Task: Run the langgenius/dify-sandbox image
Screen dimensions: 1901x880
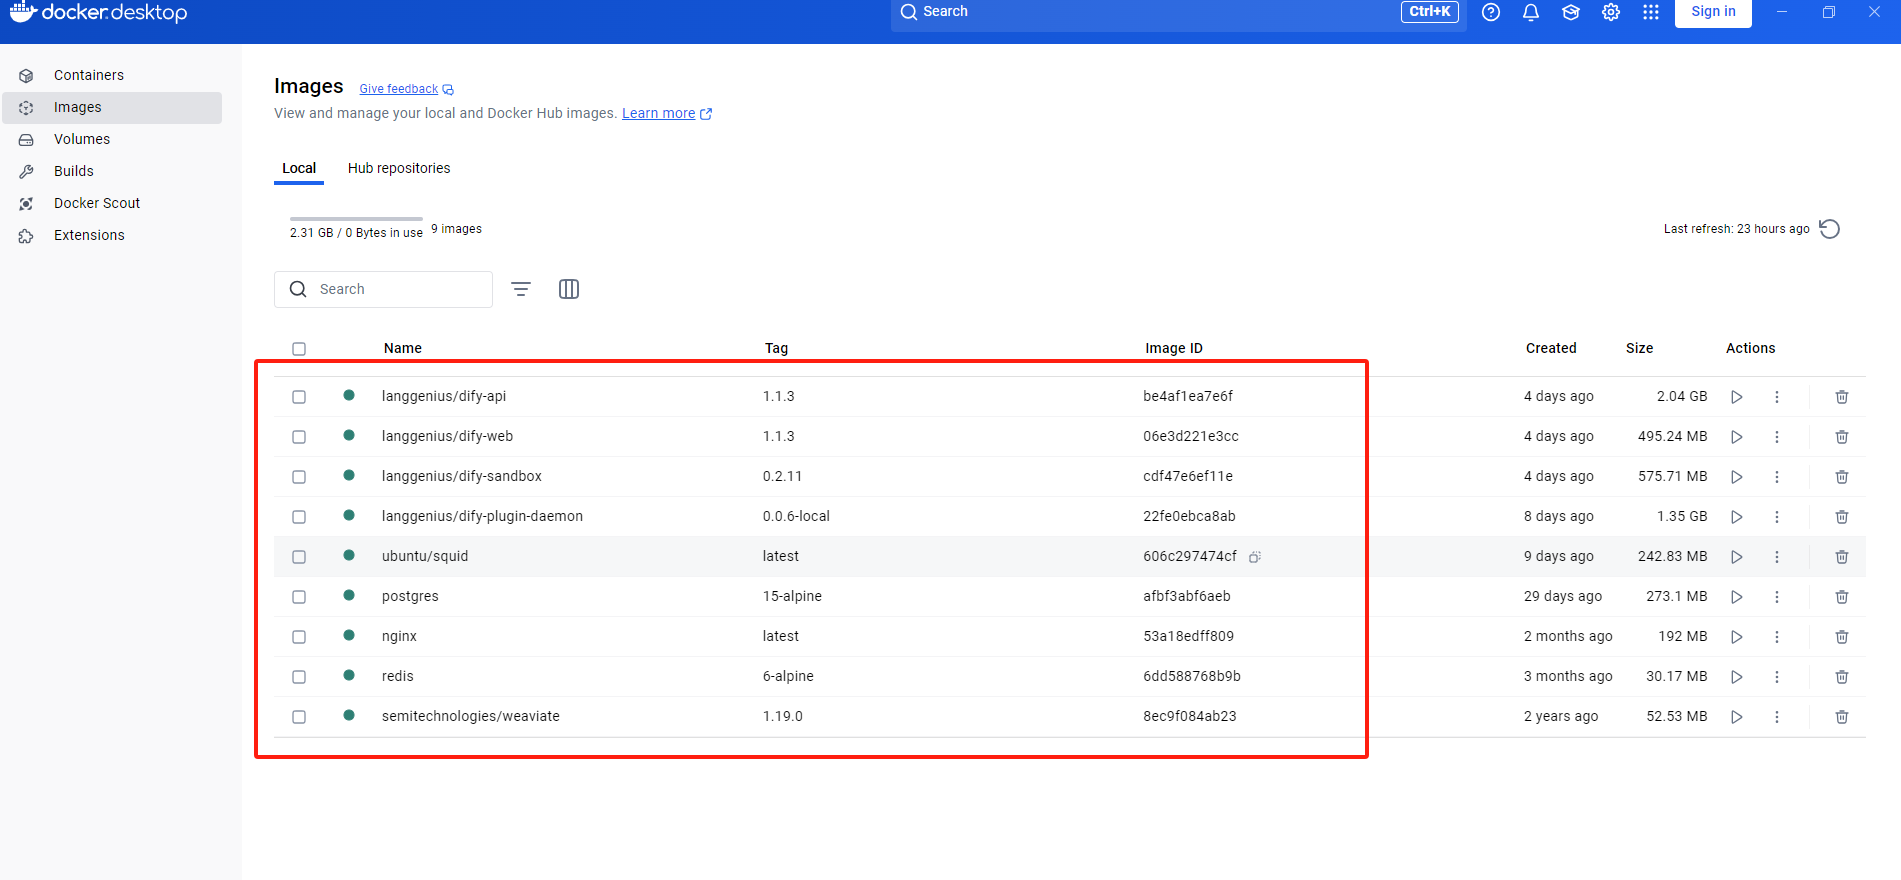Action: 1737,477
